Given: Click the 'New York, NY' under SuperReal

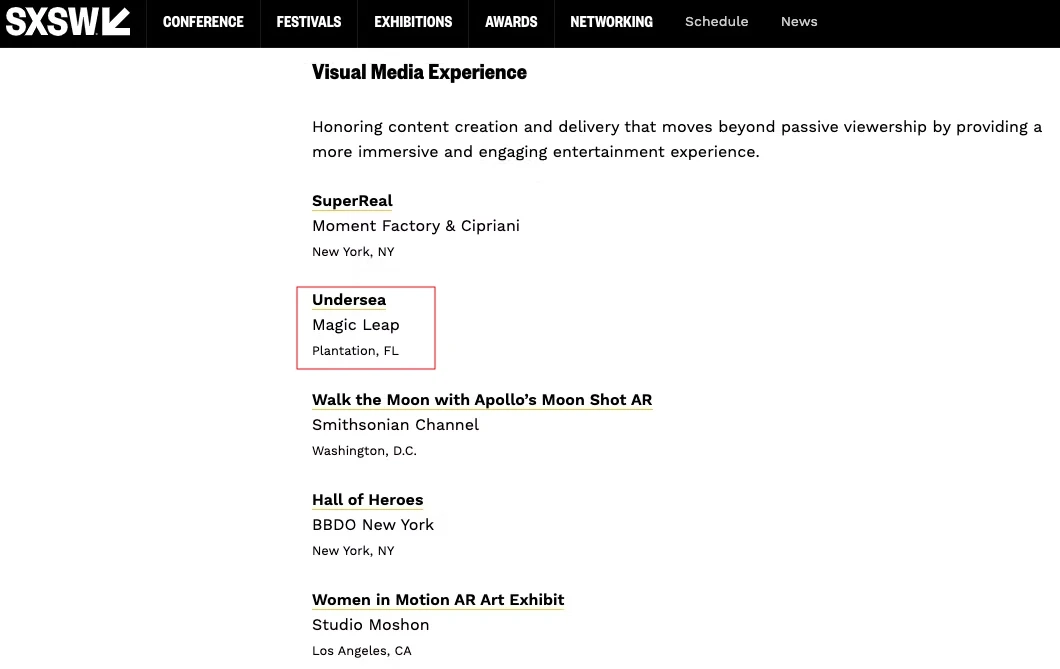Looking at the screenshot, I should 353,251.
